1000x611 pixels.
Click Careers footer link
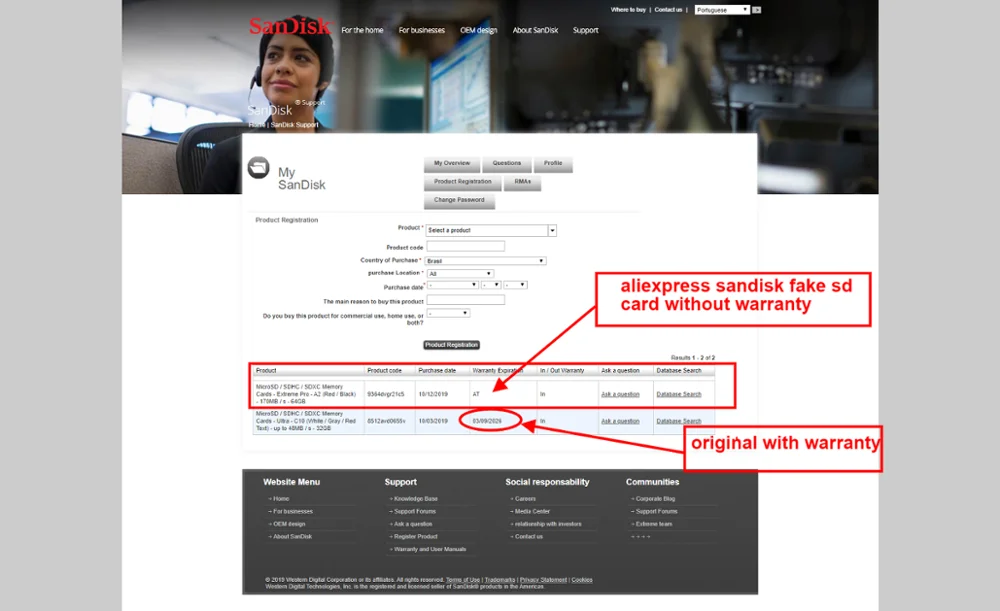tap(526, 499)
